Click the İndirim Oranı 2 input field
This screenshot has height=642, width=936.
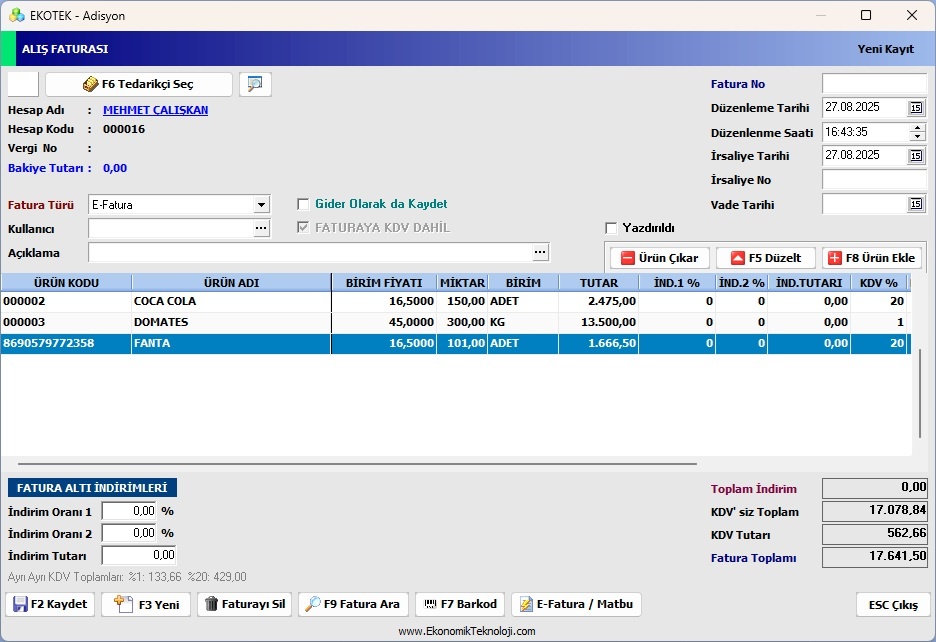tap(130, 533)
